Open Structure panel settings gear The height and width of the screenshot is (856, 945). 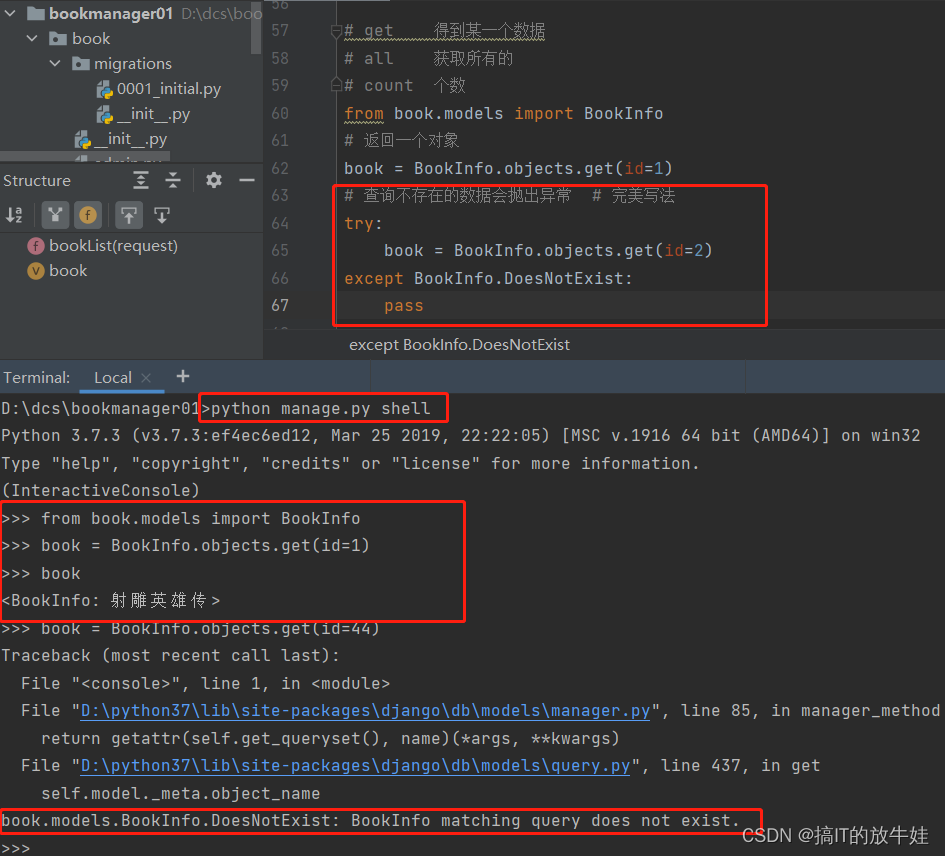click(213, 180)
